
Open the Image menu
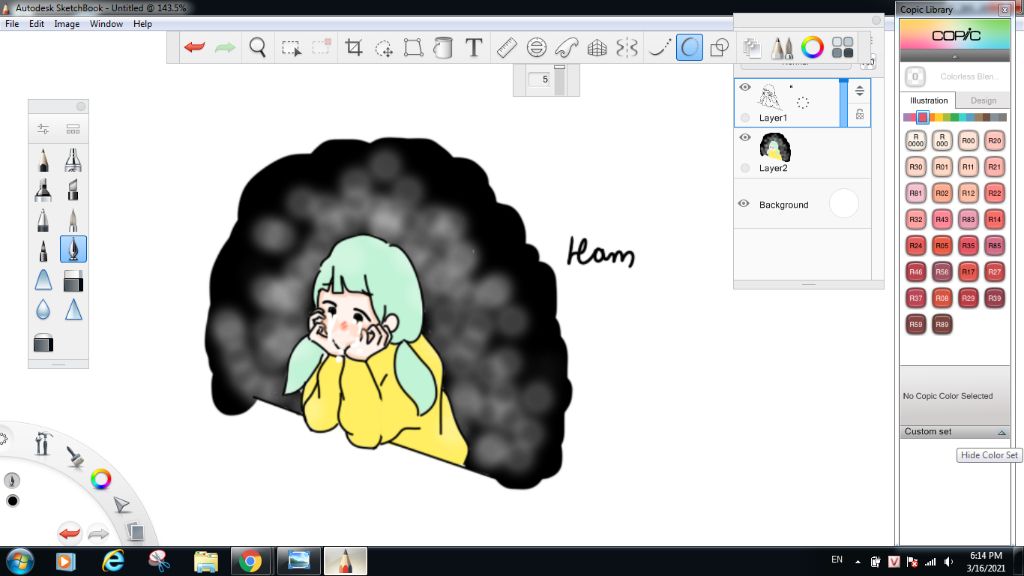pyautogui.click(x=67, y=24)
